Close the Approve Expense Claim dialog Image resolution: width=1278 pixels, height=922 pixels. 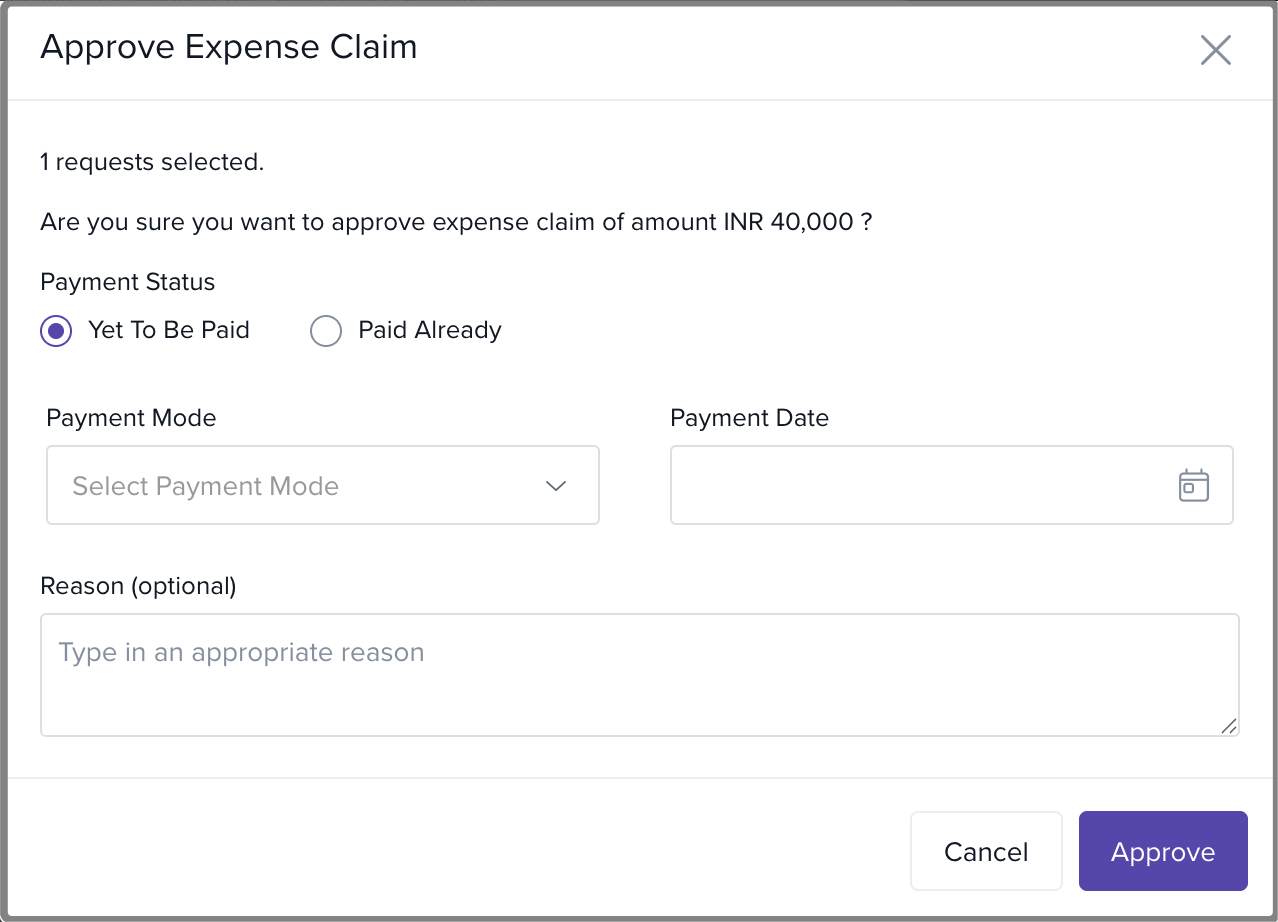pyautogui.click(x=1215, y=50)
